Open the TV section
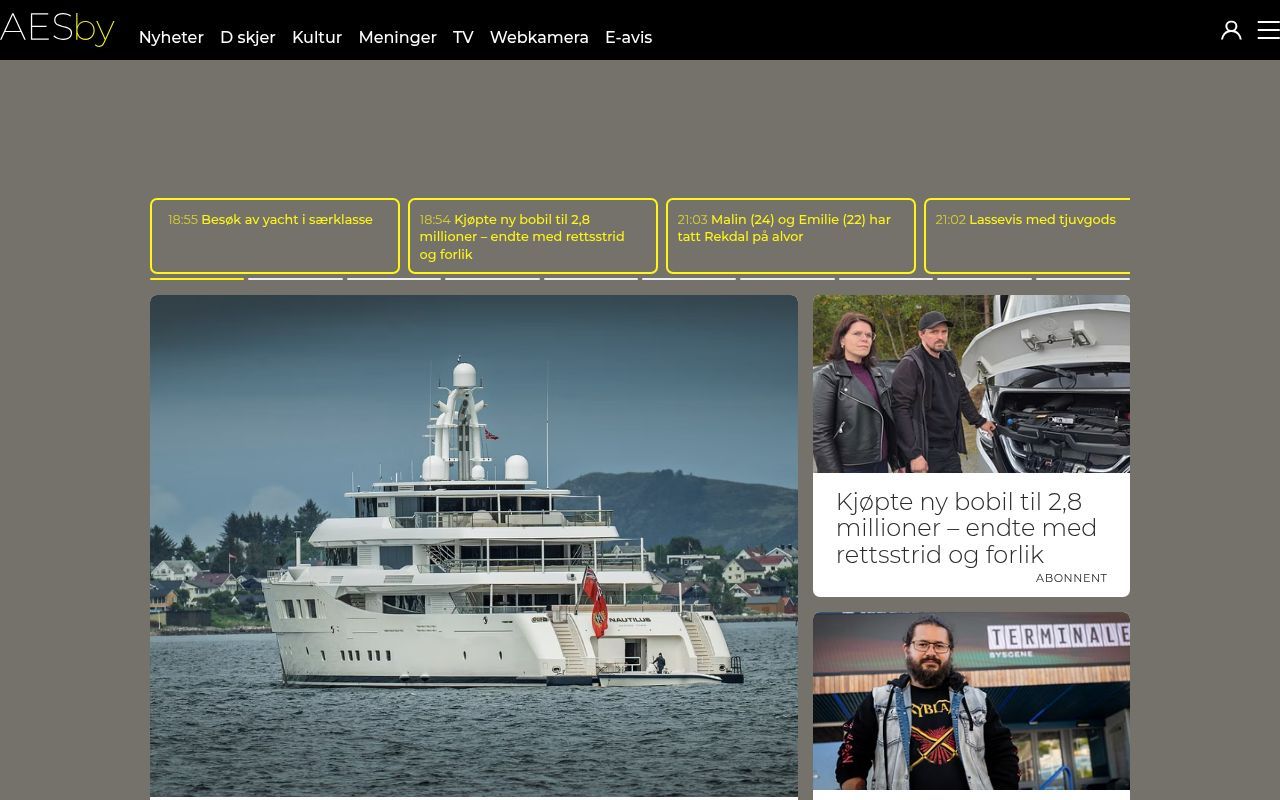Image resolution: width=1280 pixels, height=800 pixels. [x=463, y=37]
